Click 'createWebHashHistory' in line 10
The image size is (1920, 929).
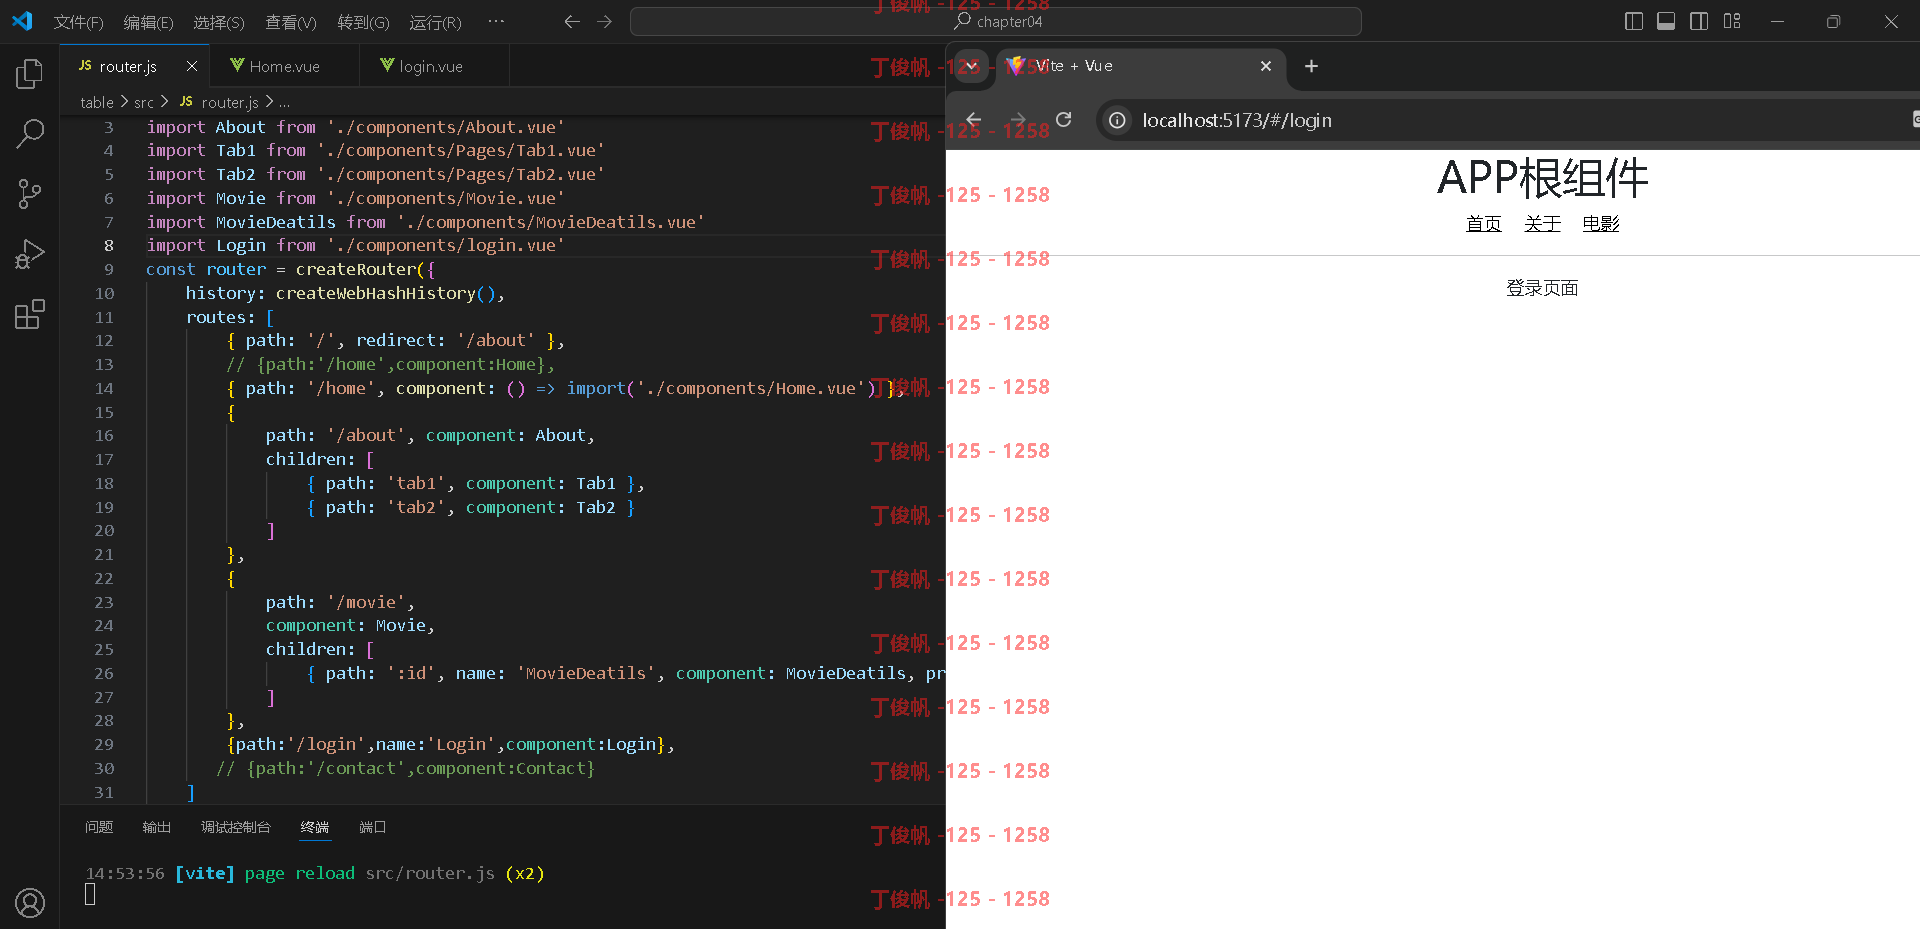(x=375, y=293)
